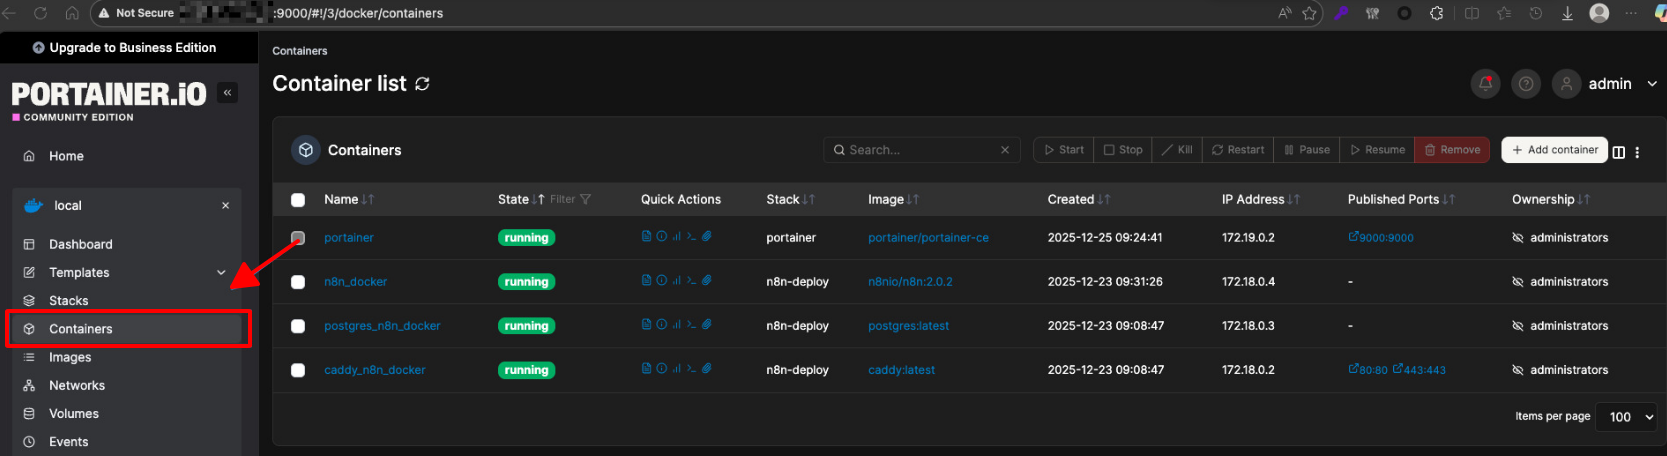Click the Pause button
Viewport: 1667px width, 456px height.
tap(1307, 150)
